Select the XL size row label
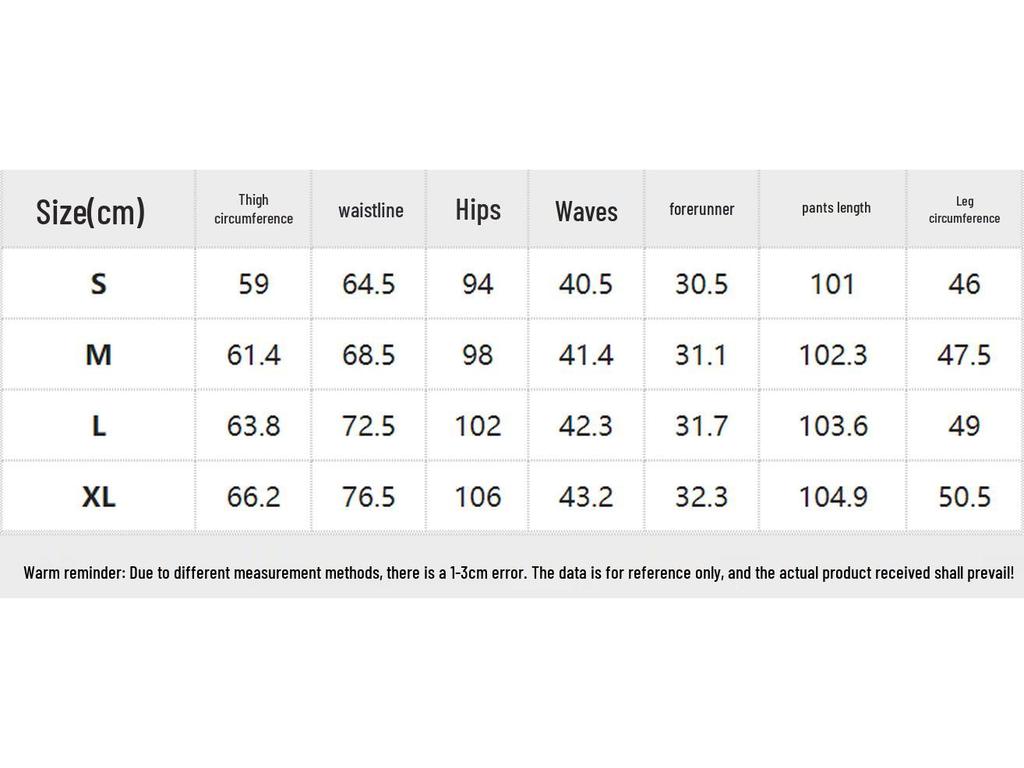This screenshot has width=1024, height=768. (x=98, y=496)
